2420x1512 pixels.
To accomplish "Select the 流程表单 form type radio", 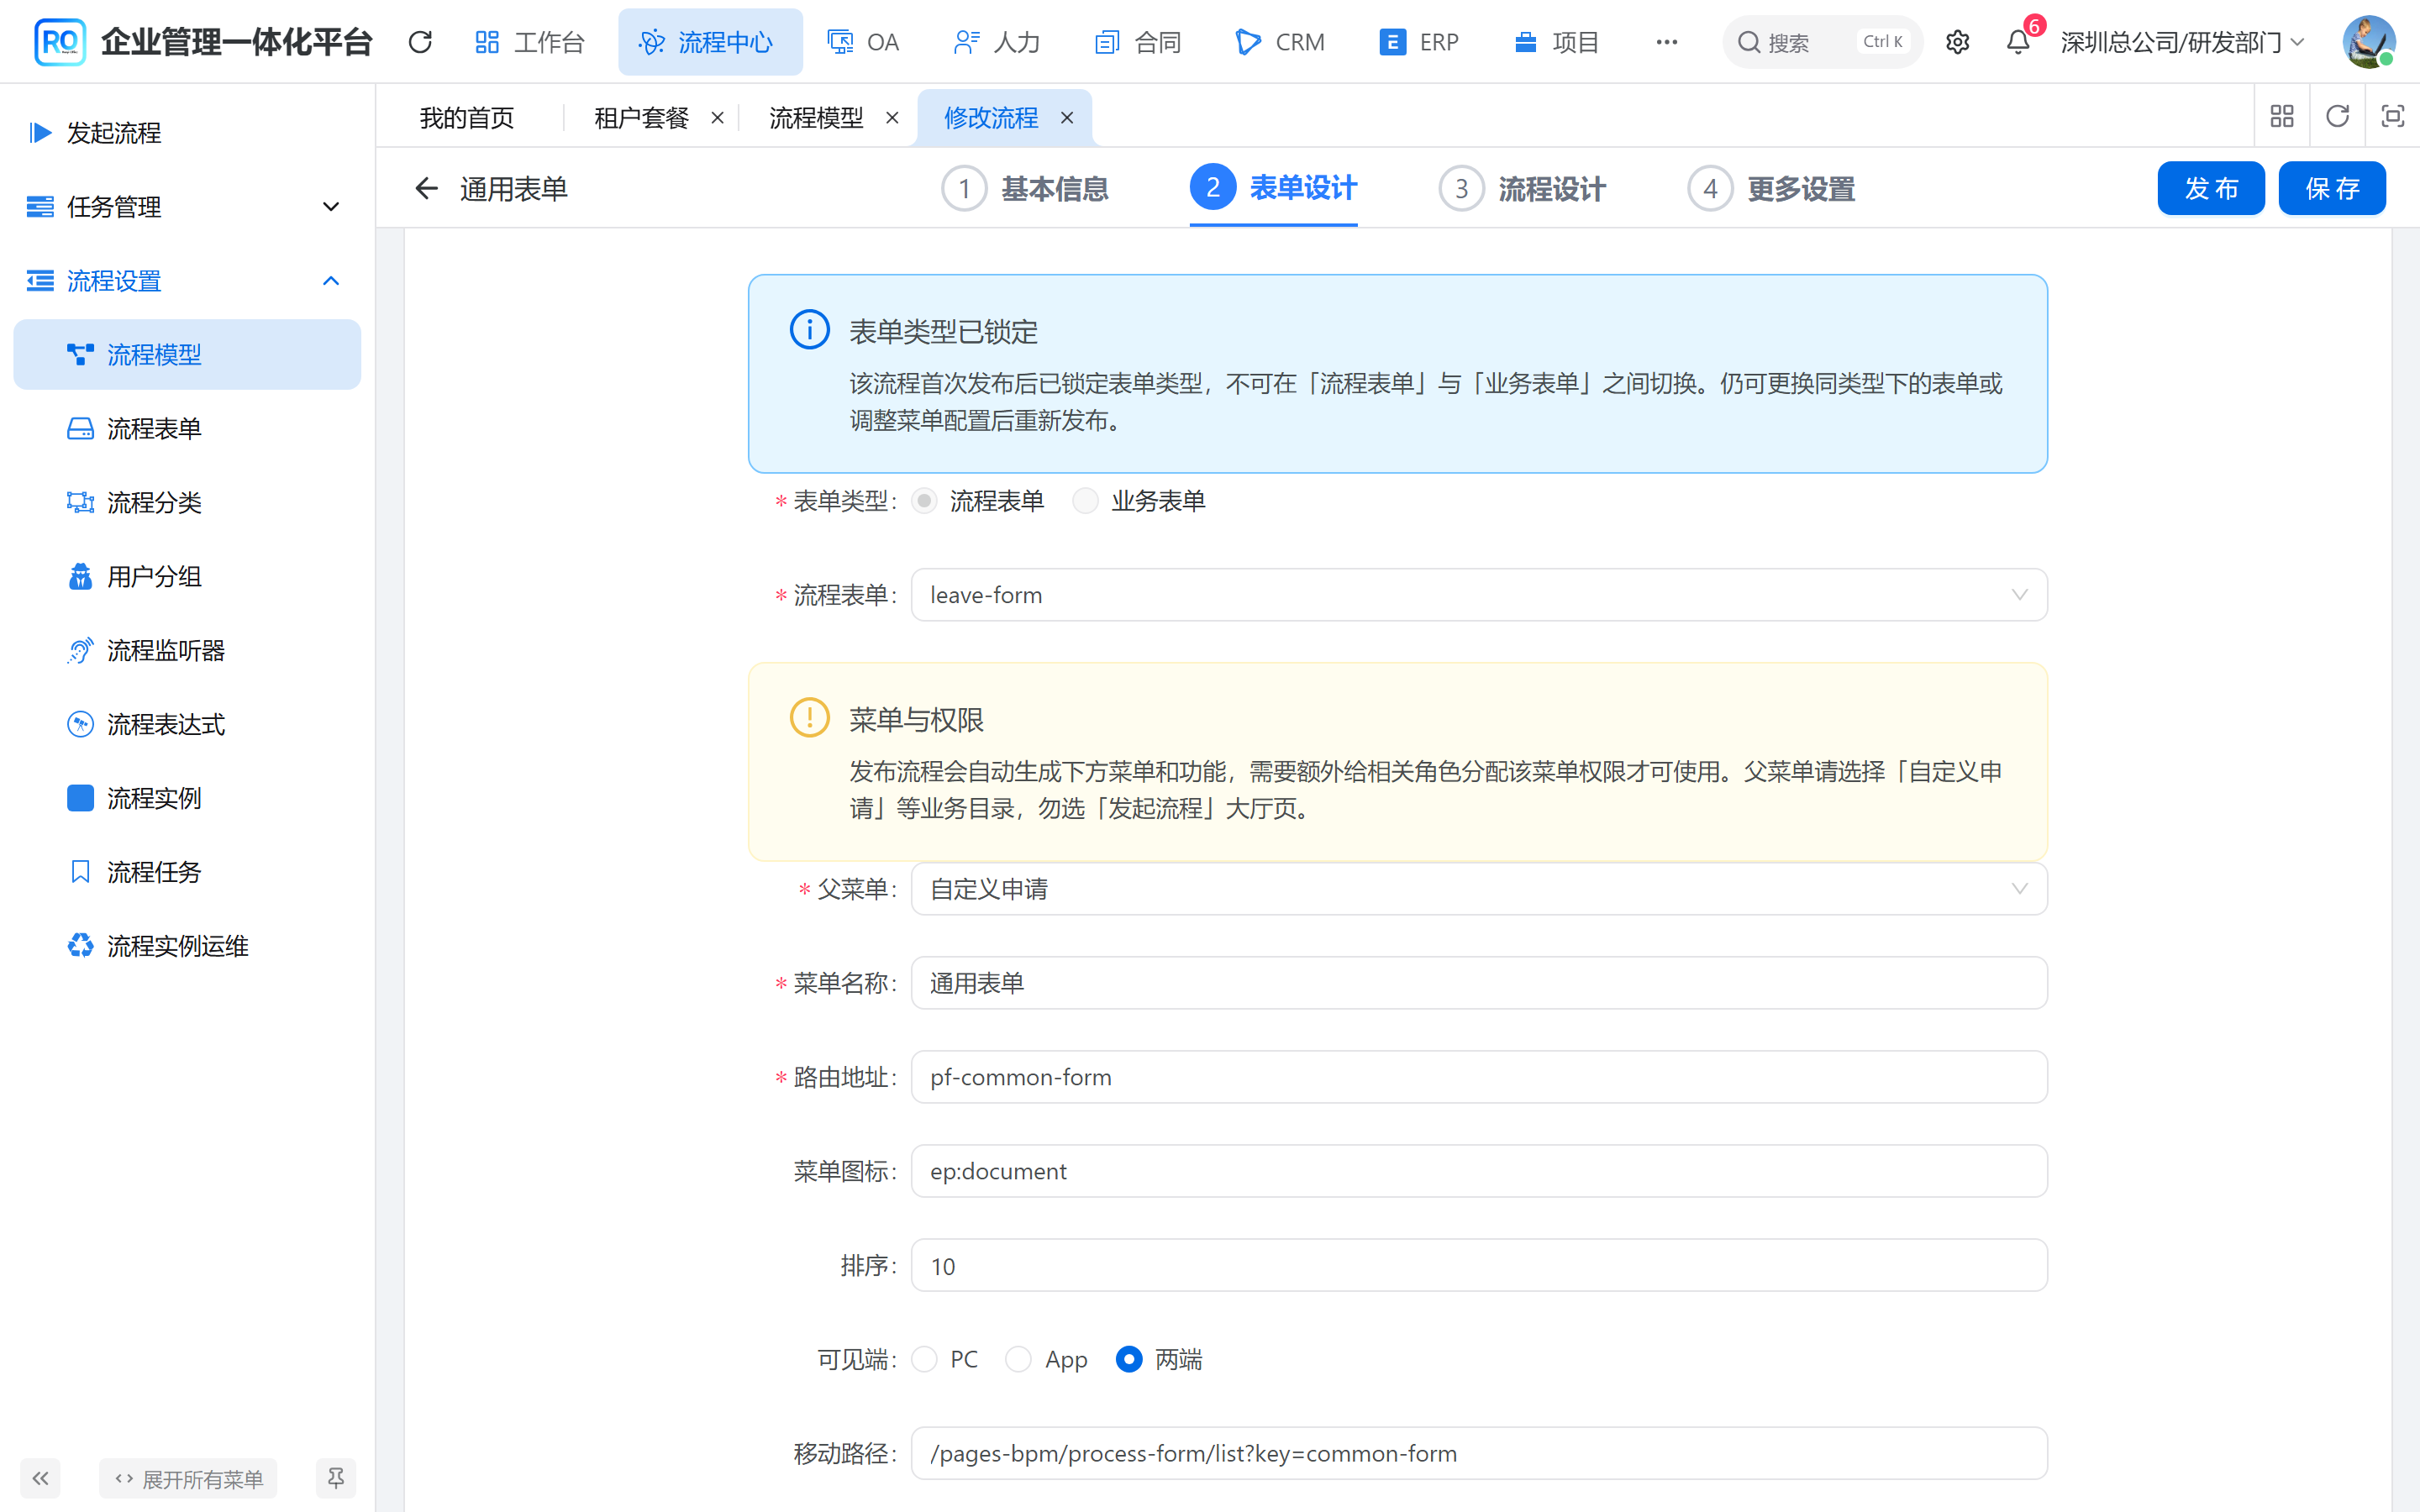I will pos(924,501).
